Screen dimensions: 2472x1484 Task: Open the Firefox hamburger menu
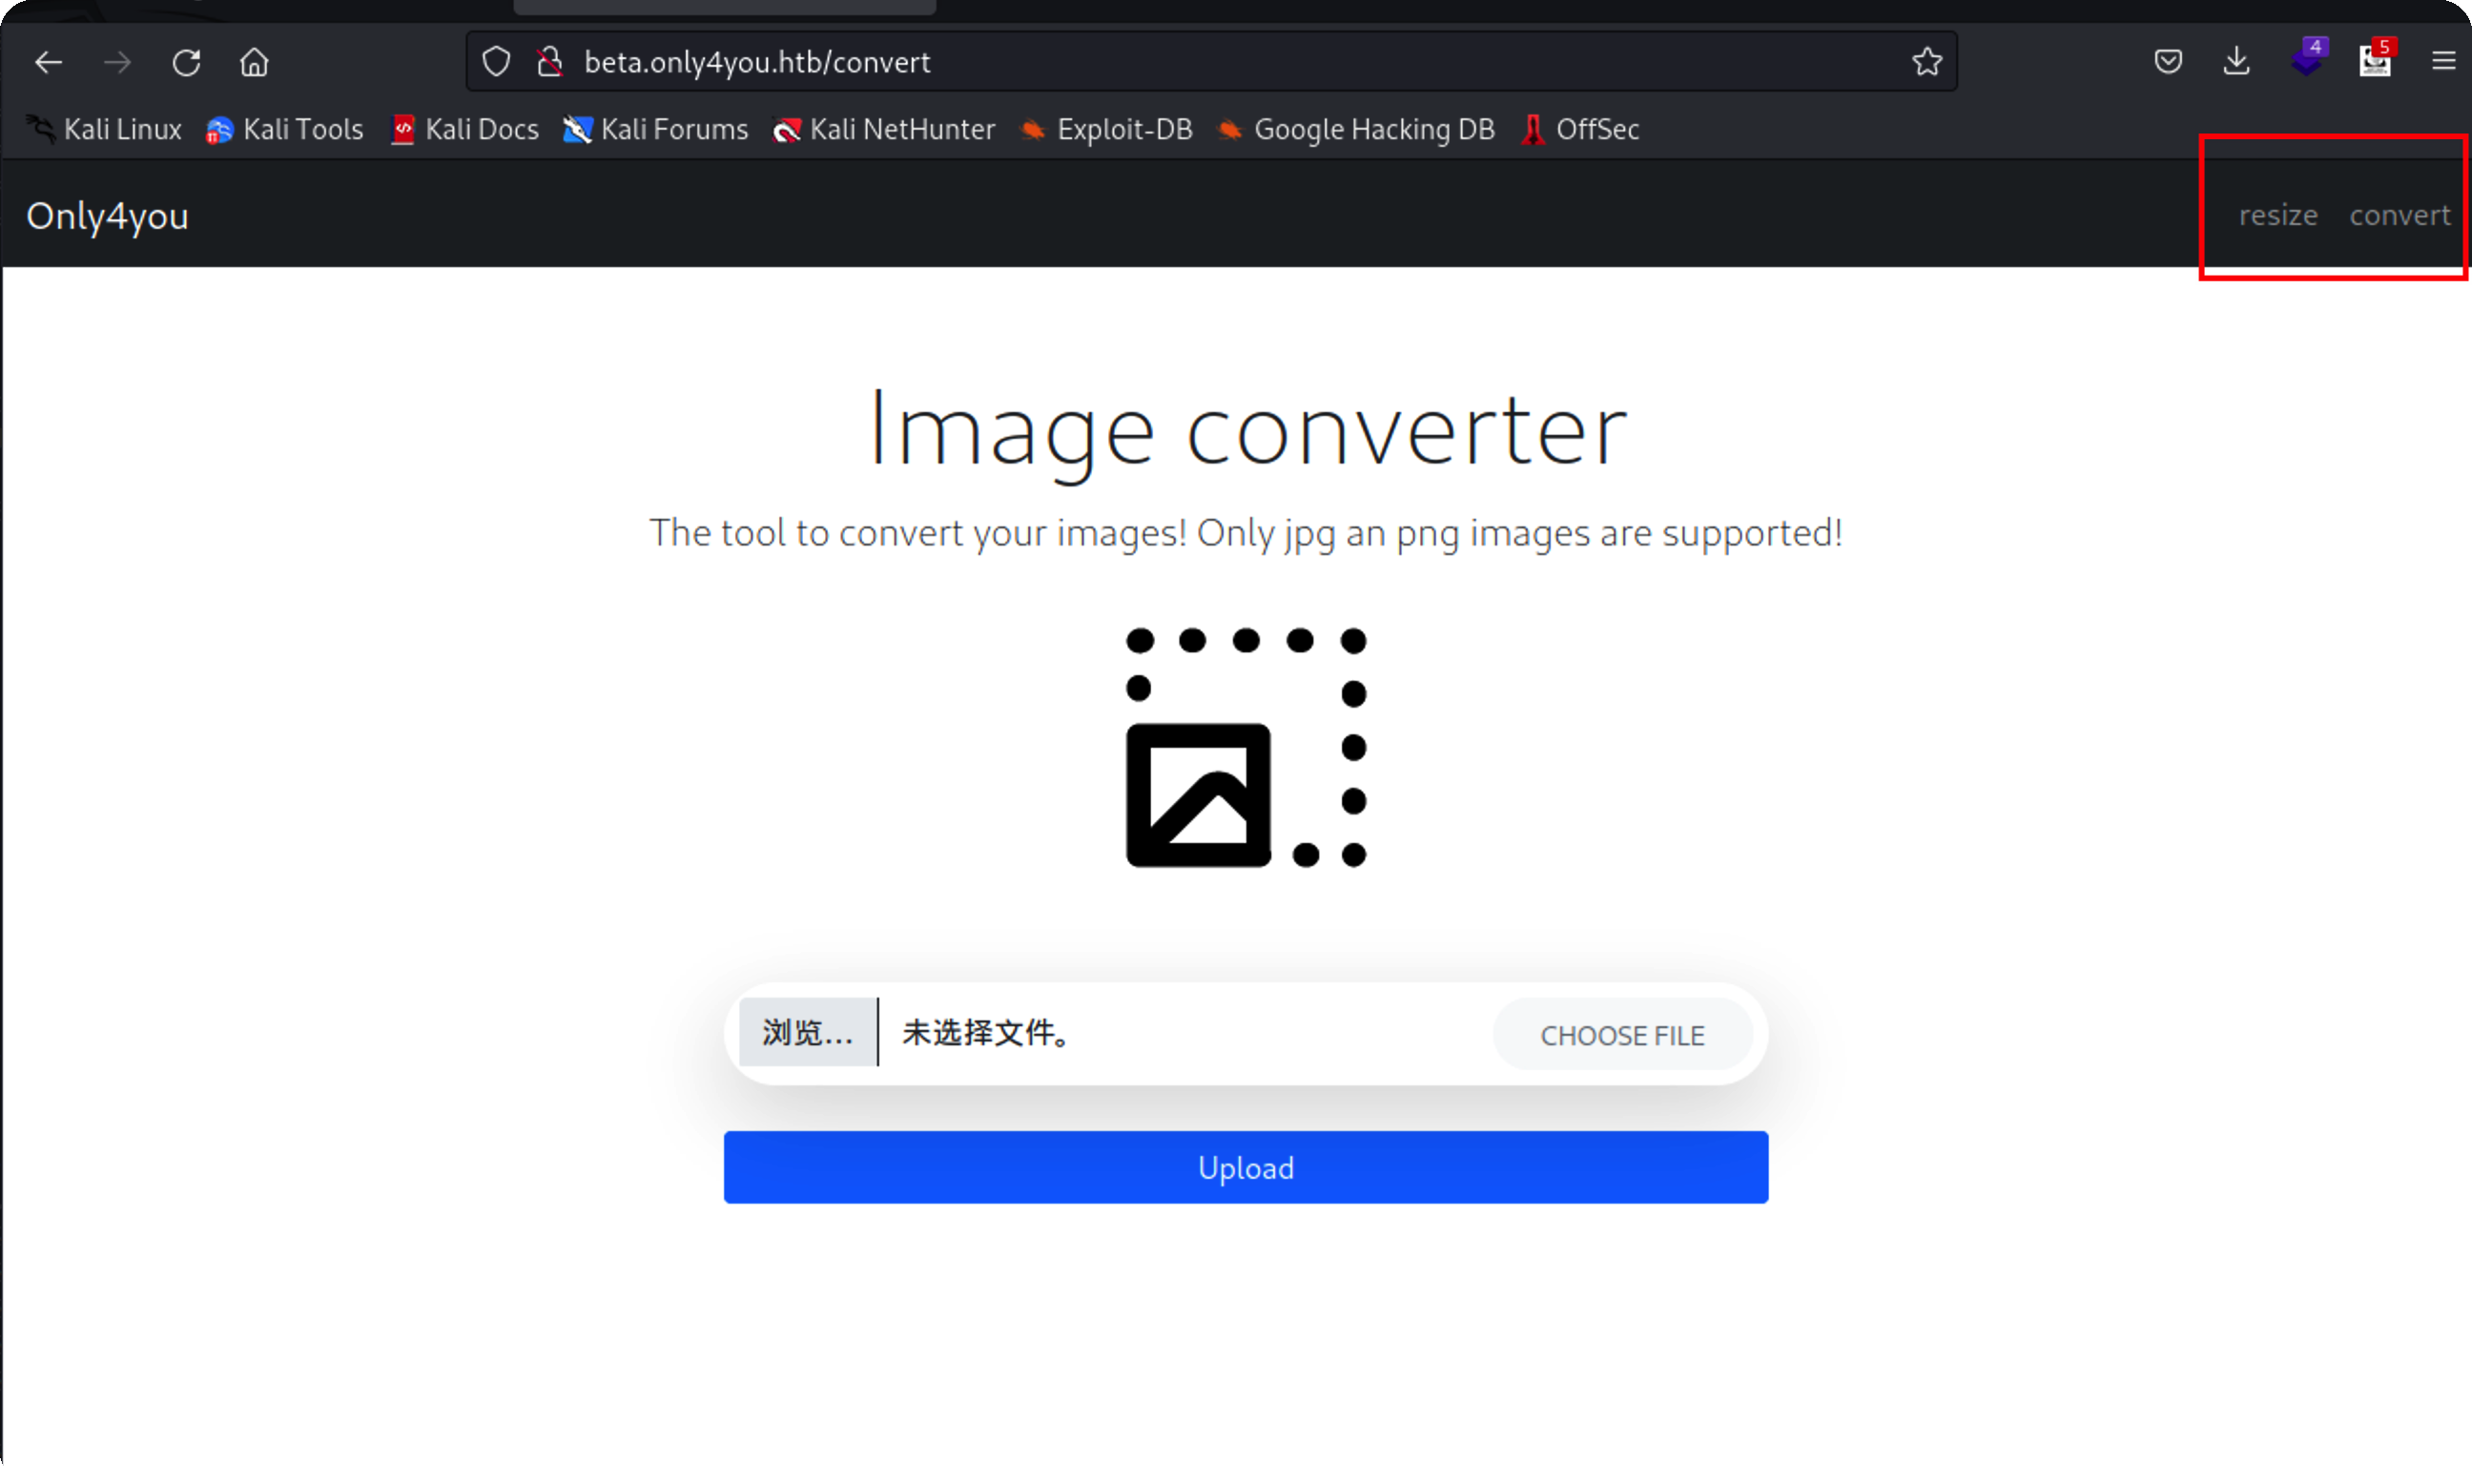tap(2443, 62)
